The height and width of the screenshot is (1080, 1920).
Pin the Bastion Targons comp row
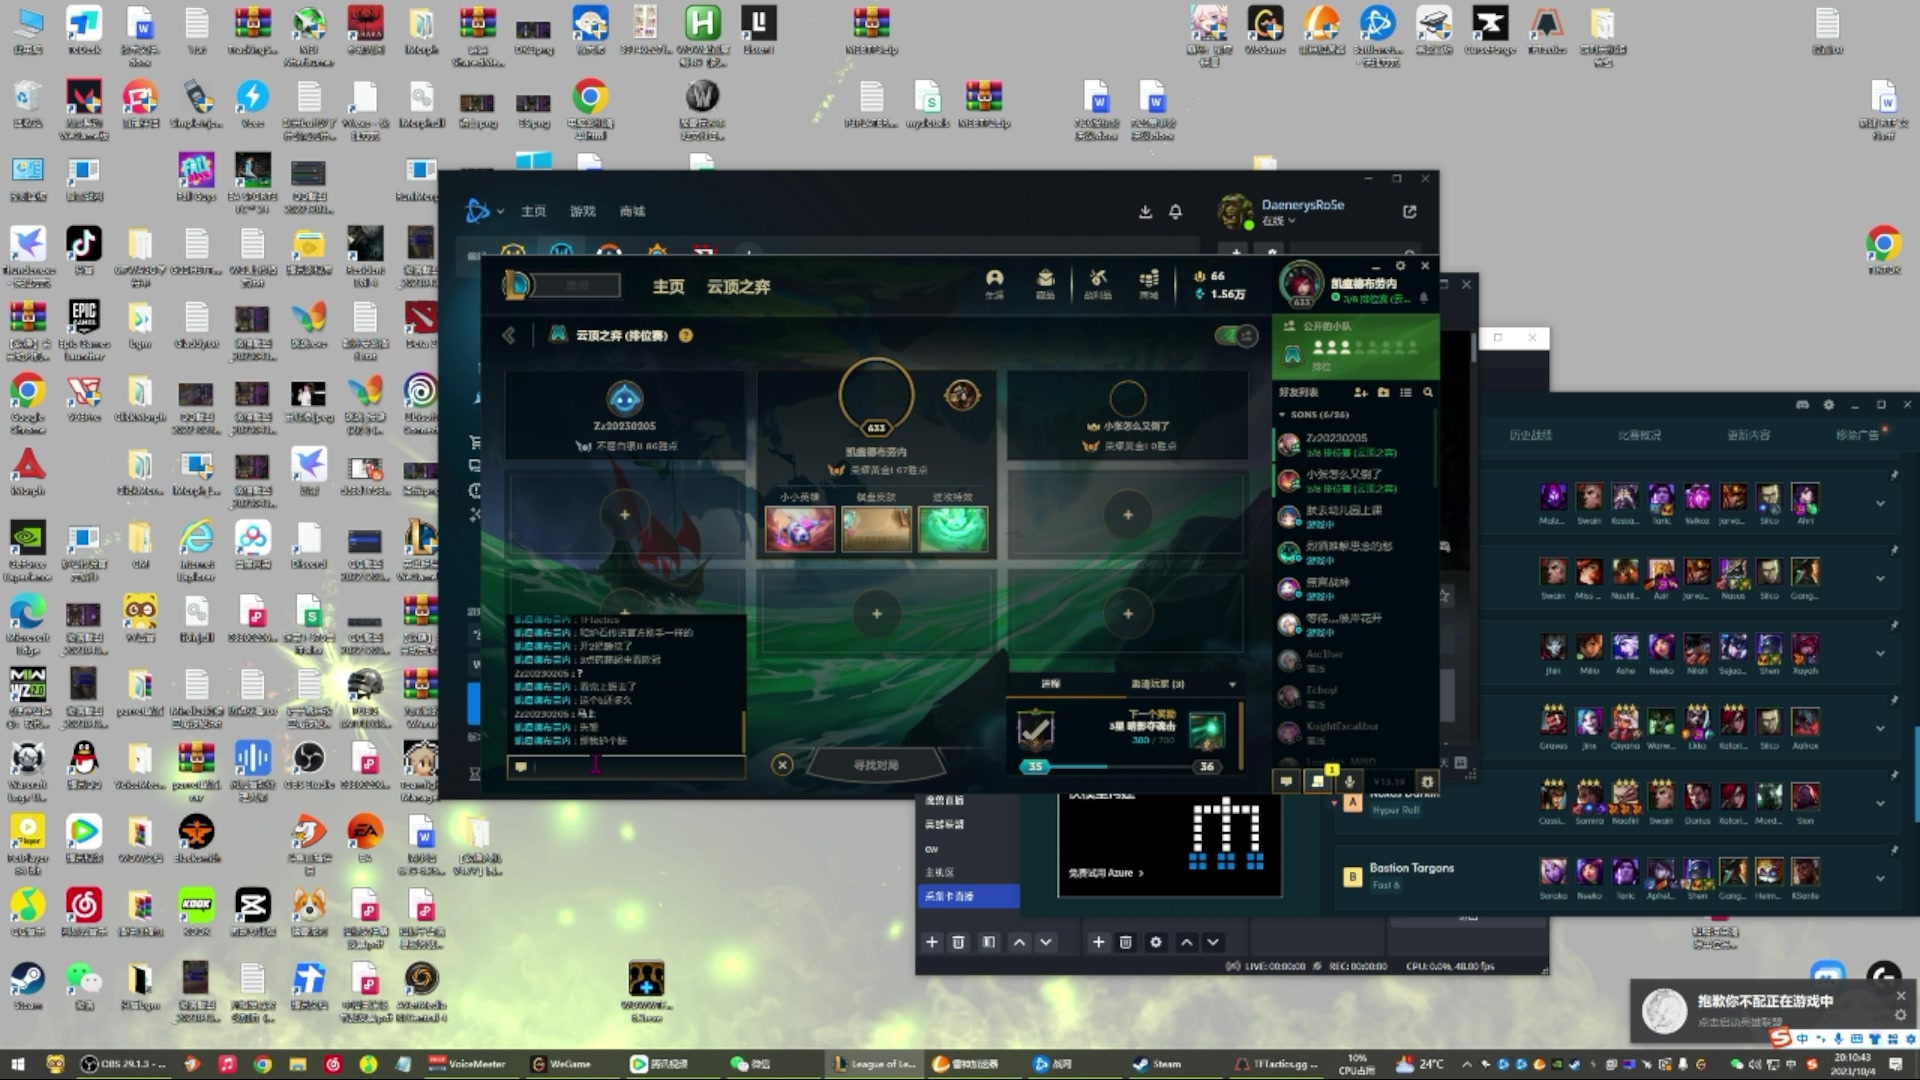(x=1894, y=851)
